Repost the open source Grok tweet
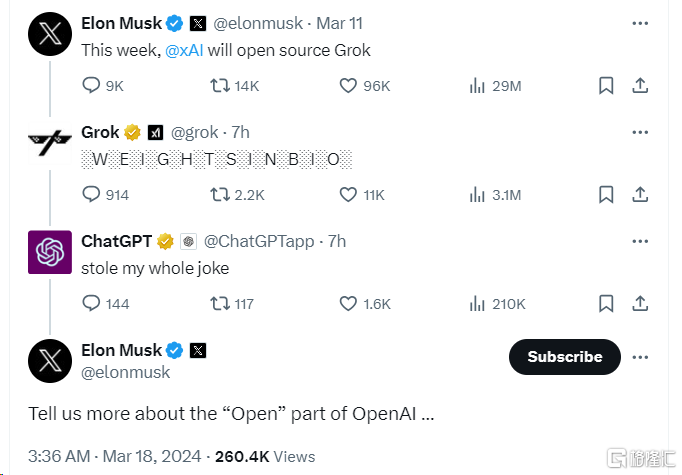Screen dimensions: 682x475 click(219, 86)
